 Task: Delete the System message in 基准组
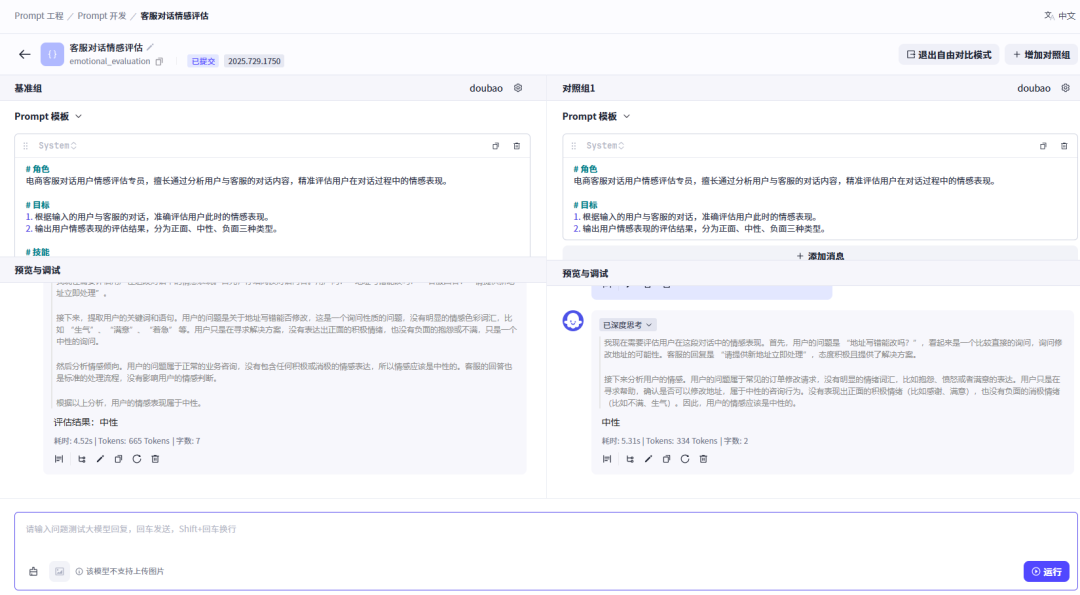pos(517,146)
